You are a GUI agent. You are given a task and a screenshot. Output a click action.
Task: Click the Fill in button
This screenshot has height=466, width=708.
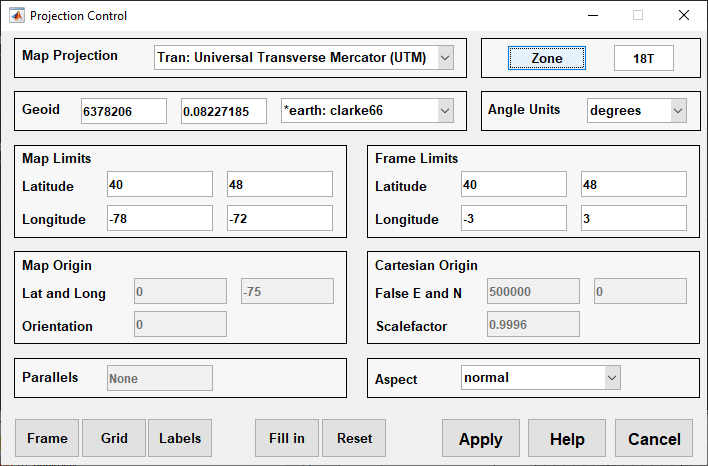point(286,438)
